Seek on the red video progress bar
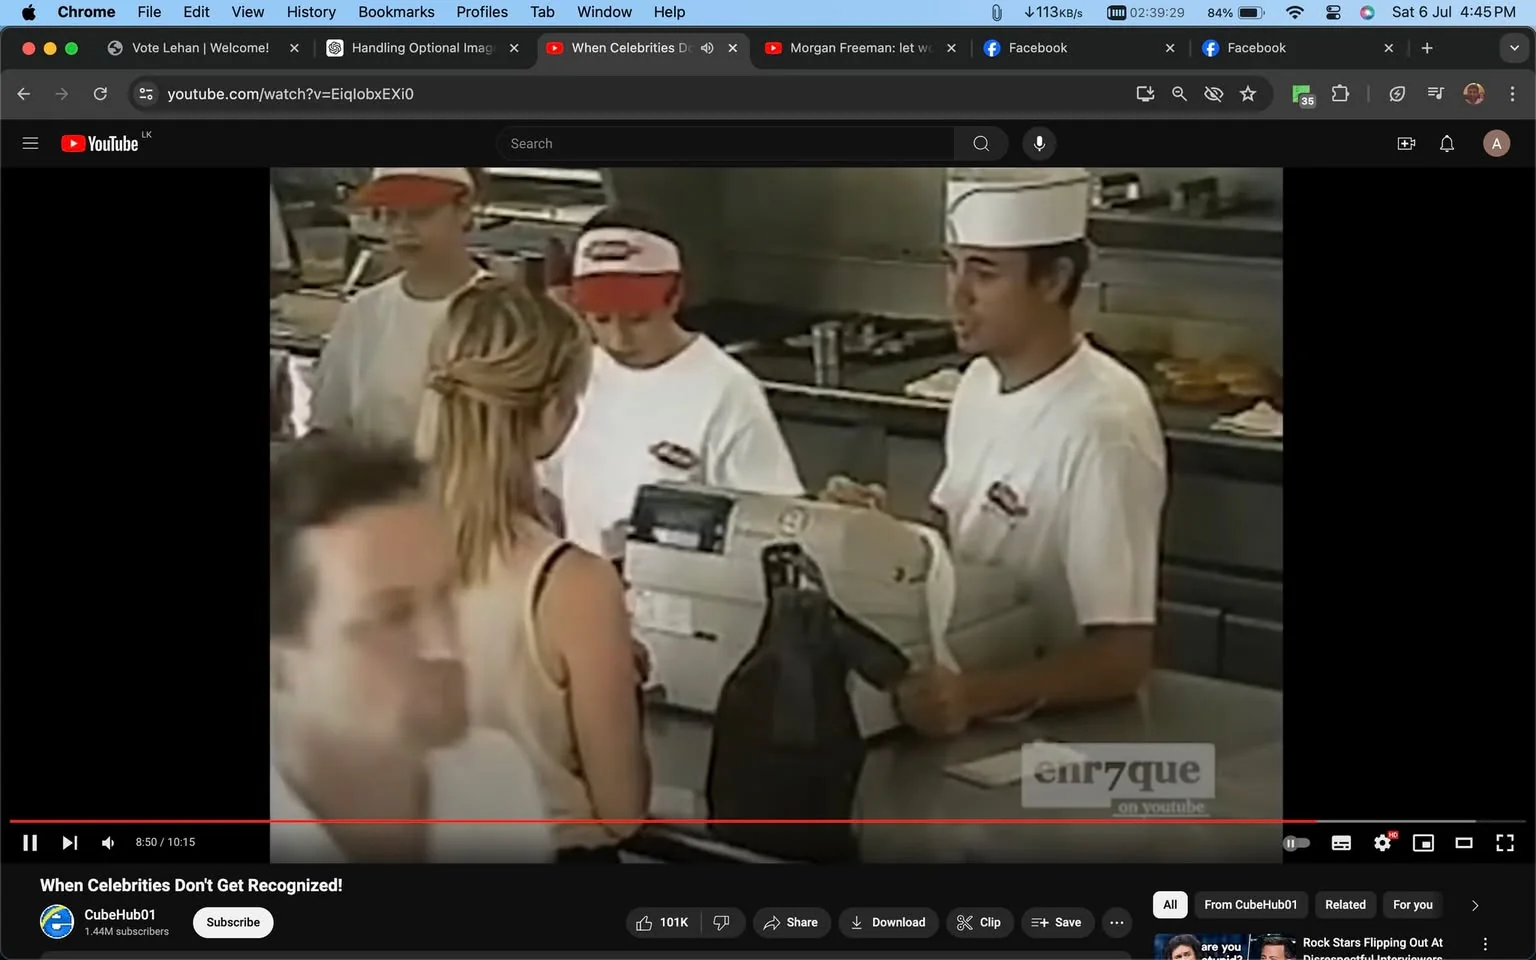Image resolution: width=1536 pixels, height=960 pixels. 767,821
